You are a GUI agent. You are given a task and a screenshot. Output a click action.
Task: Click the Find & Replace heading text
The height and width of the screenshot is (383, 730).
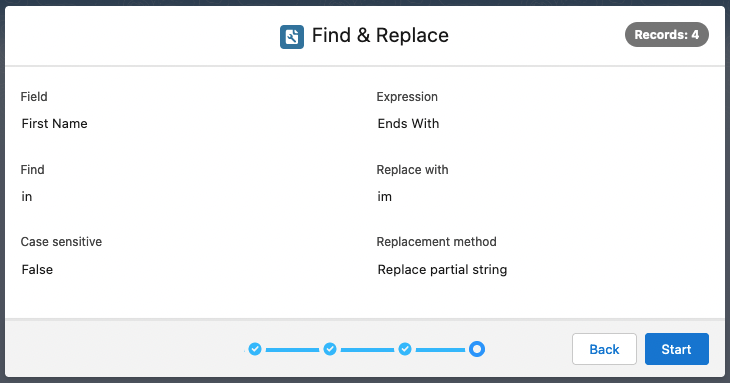(x=380, y=35)
